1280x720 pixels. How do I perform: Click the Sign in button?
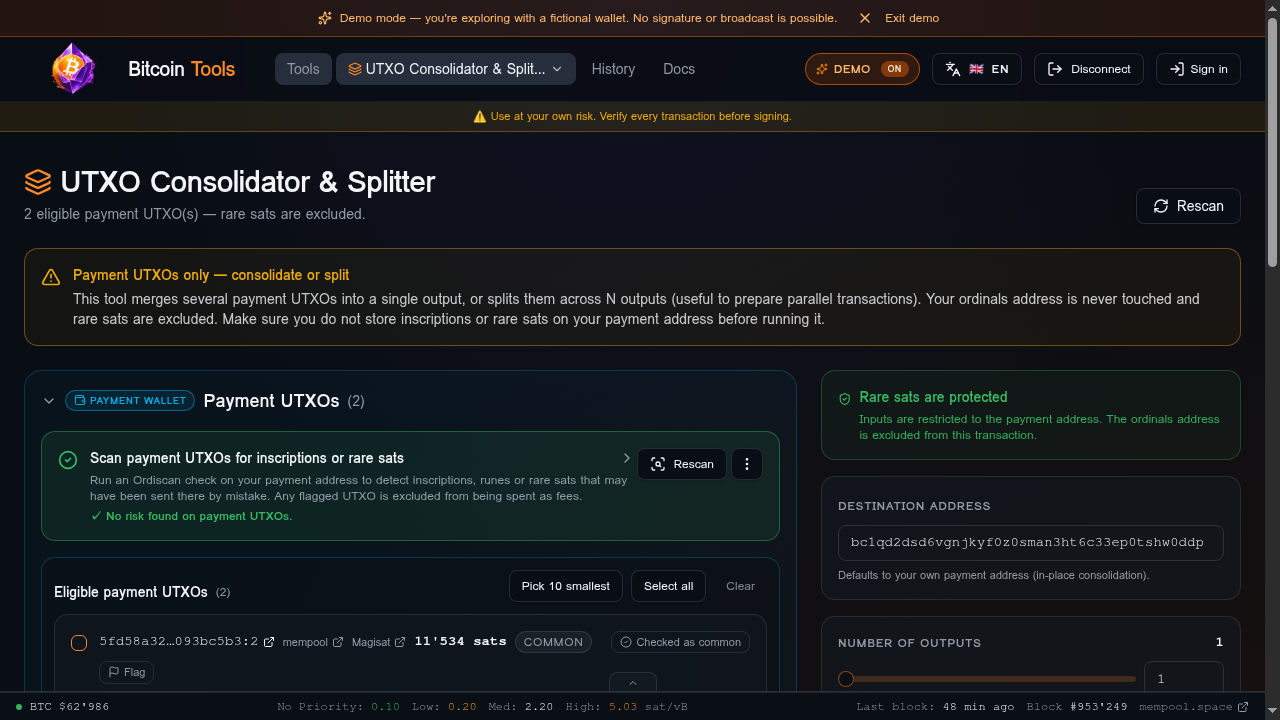1198,69
